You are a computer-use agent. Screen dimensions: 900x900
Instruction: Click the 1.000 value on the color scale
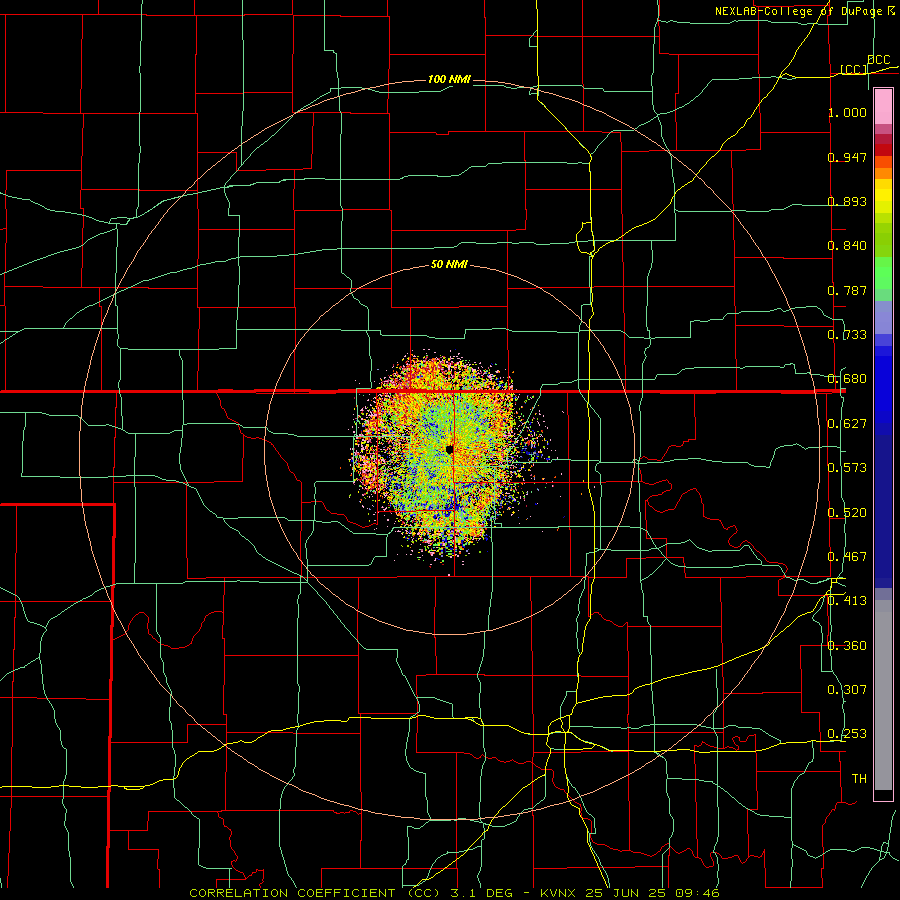tap(847, 112)
